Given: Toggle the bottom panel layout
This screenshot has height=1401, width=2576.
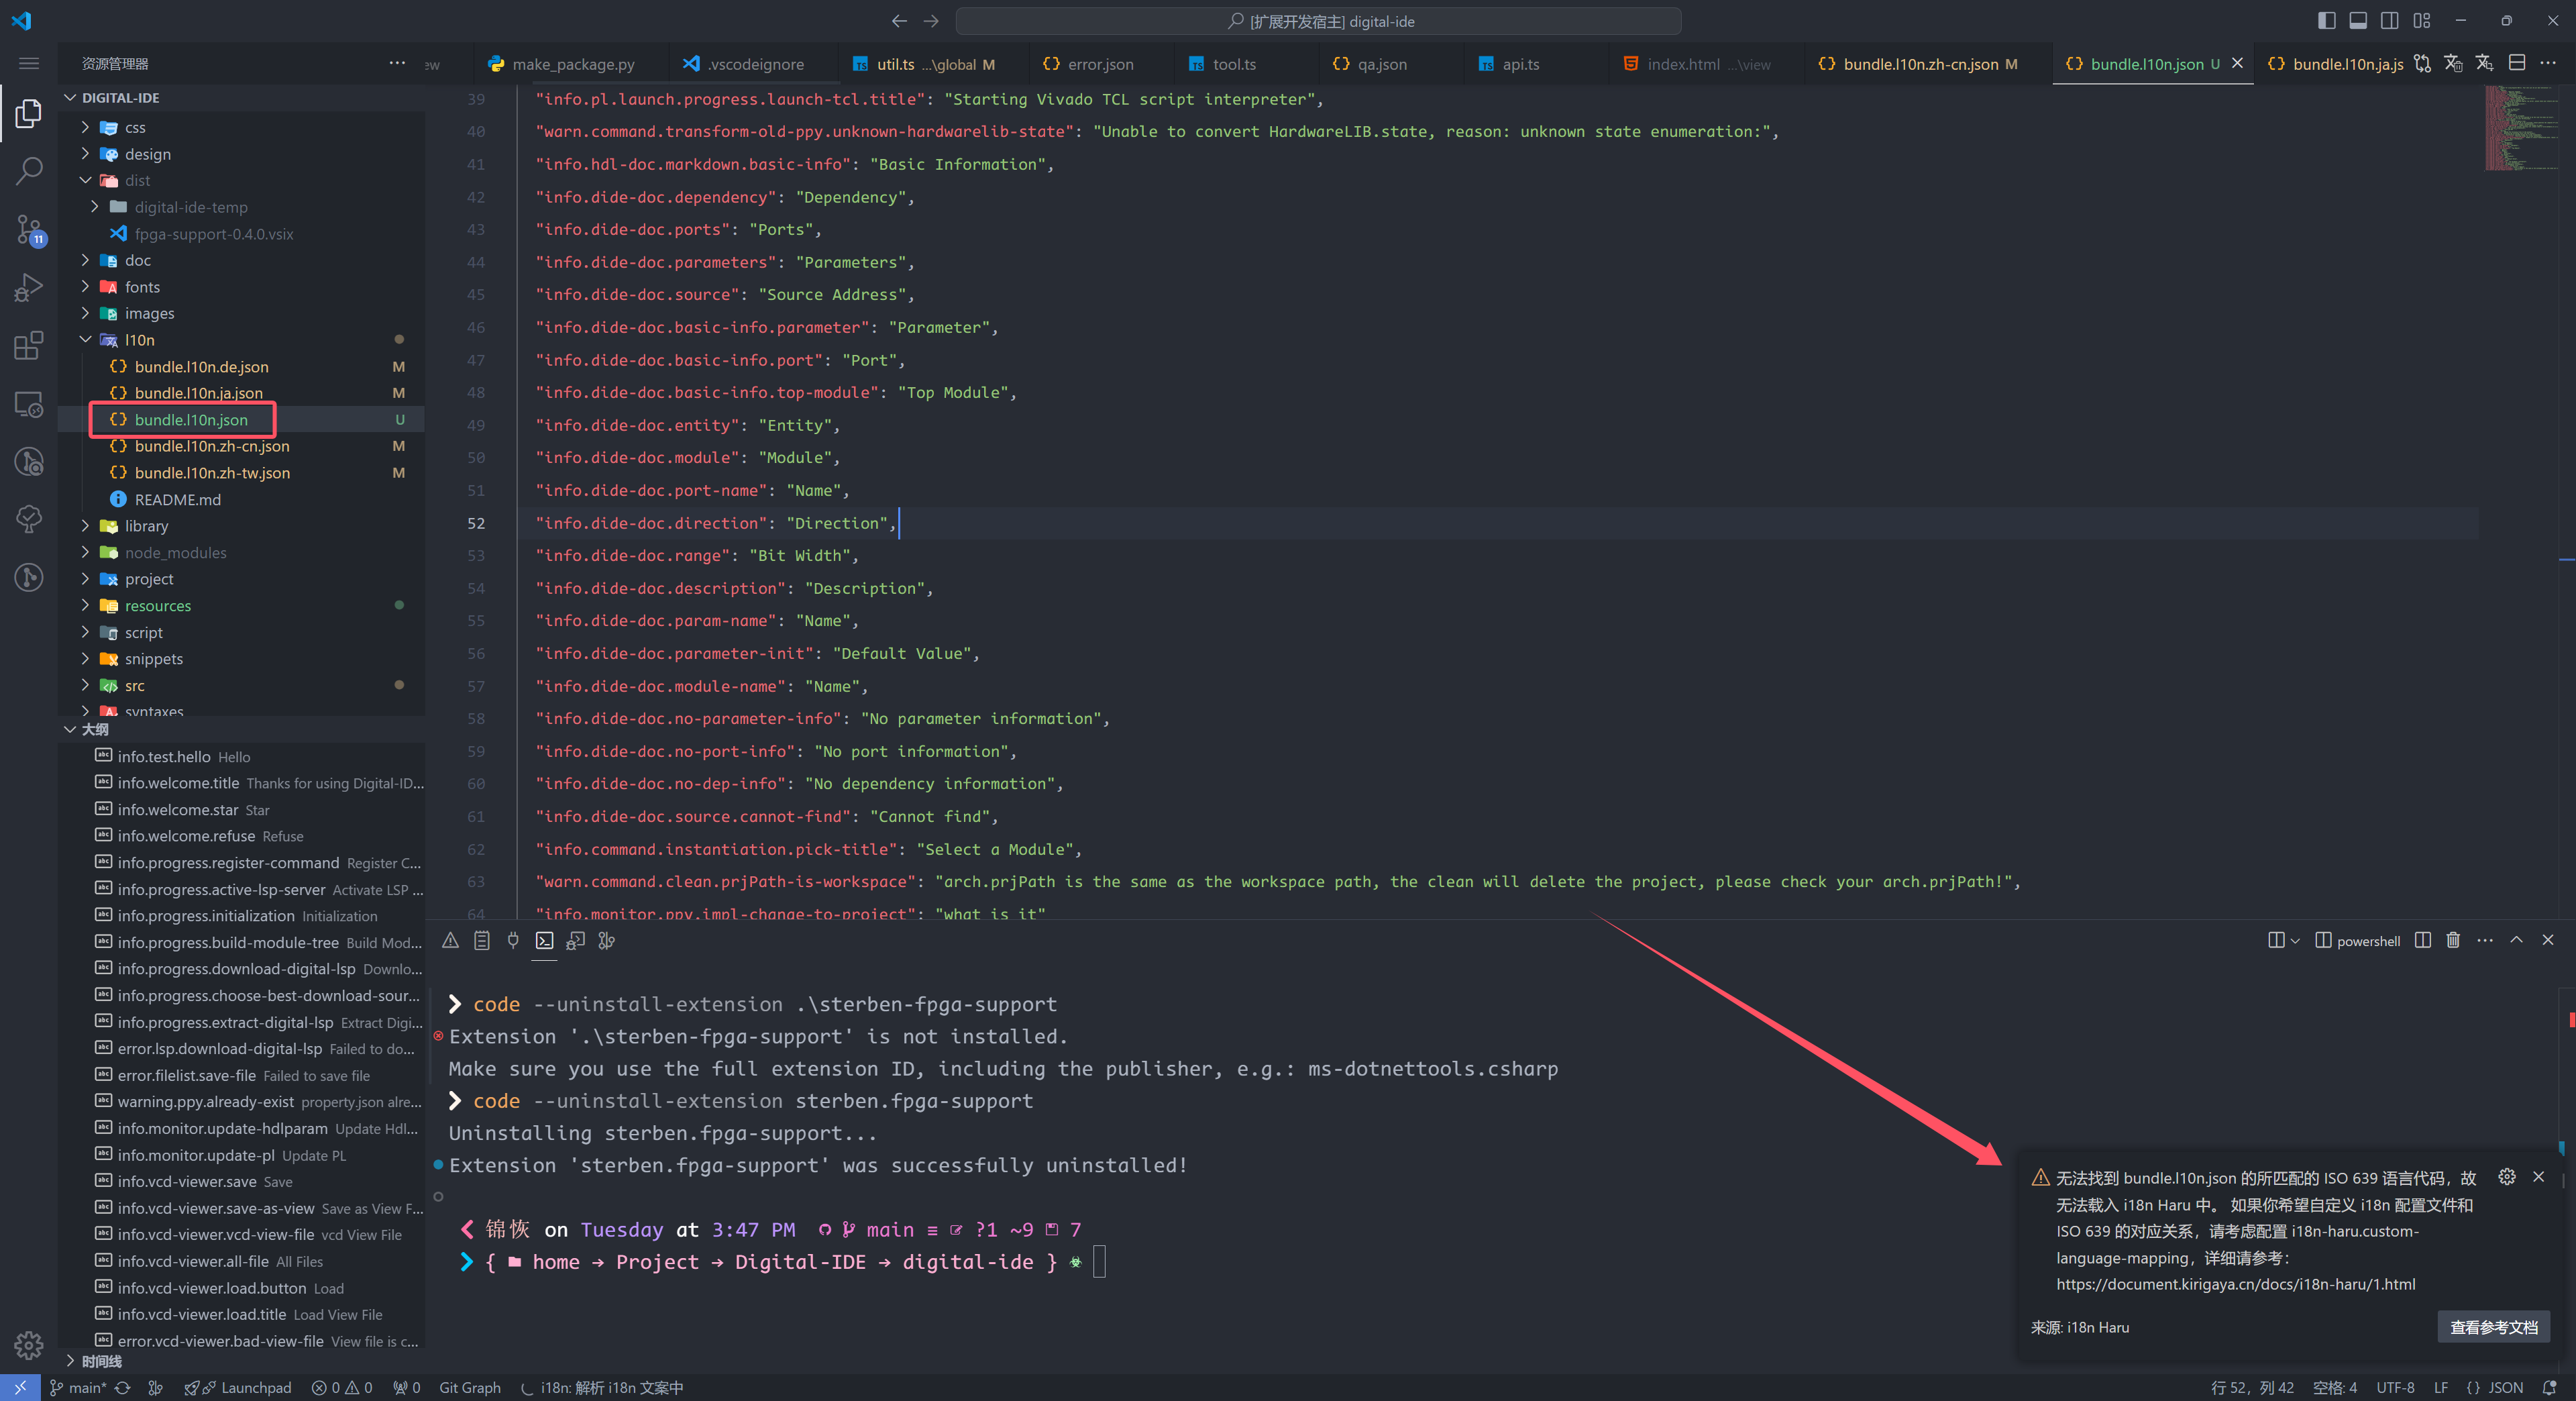Looking at the screenshot, I should point(2358,20).
